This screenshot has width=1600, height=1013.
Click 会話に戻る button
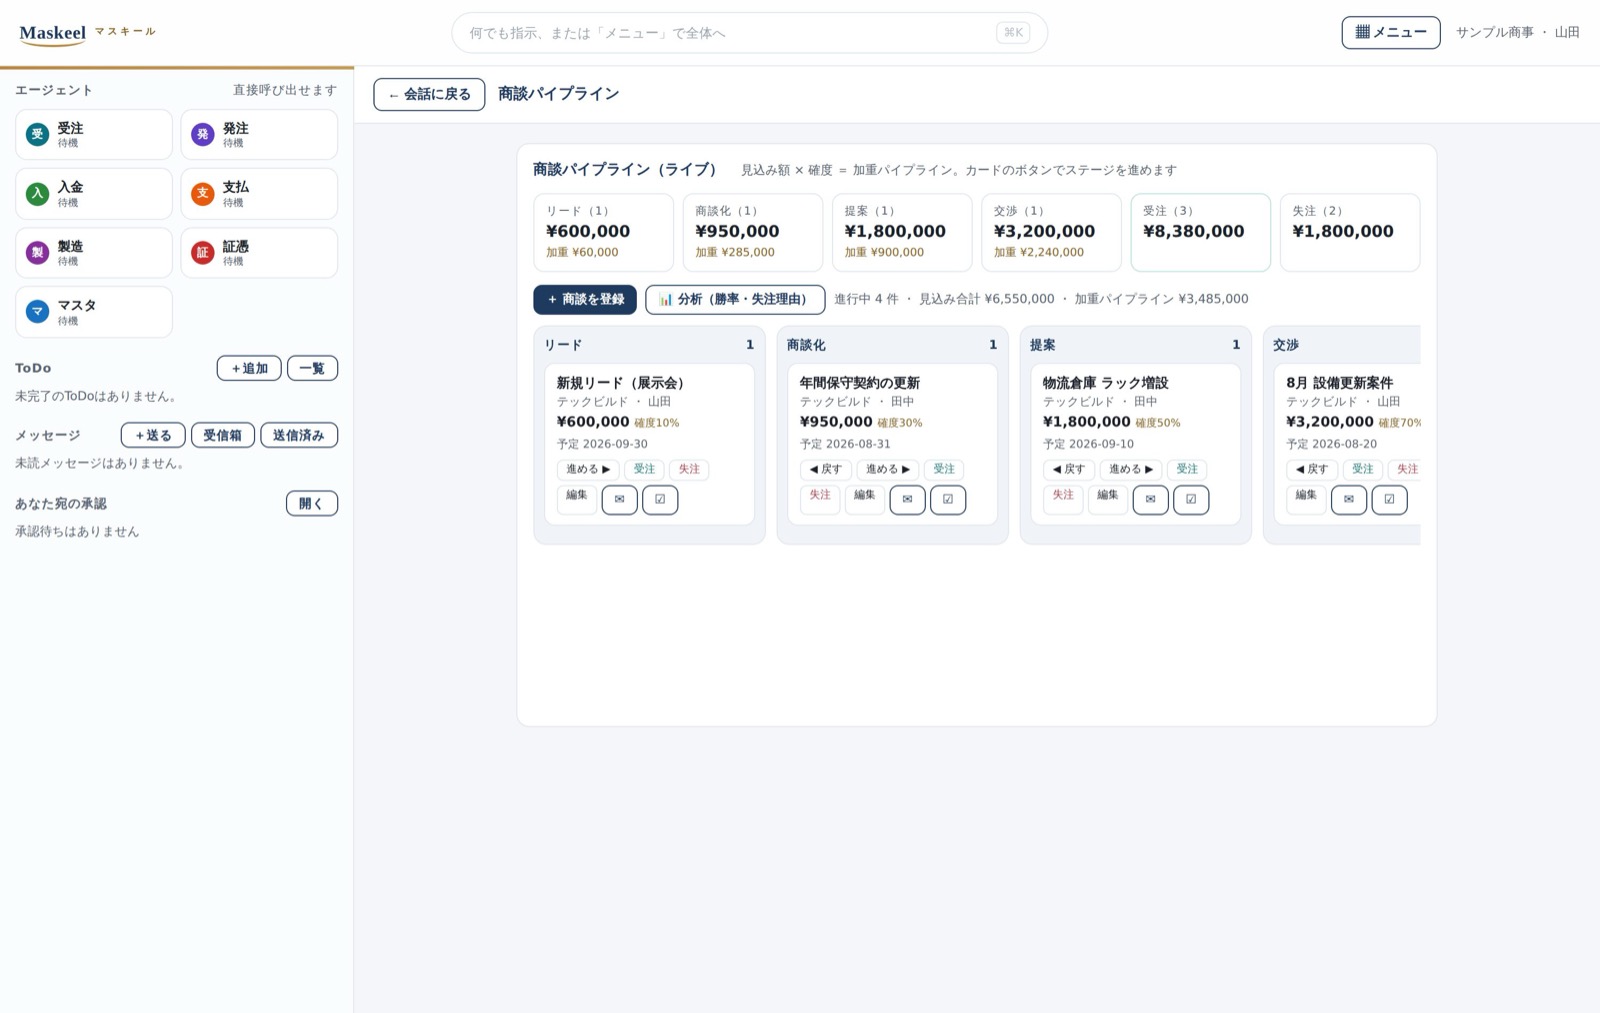[429, 94]
